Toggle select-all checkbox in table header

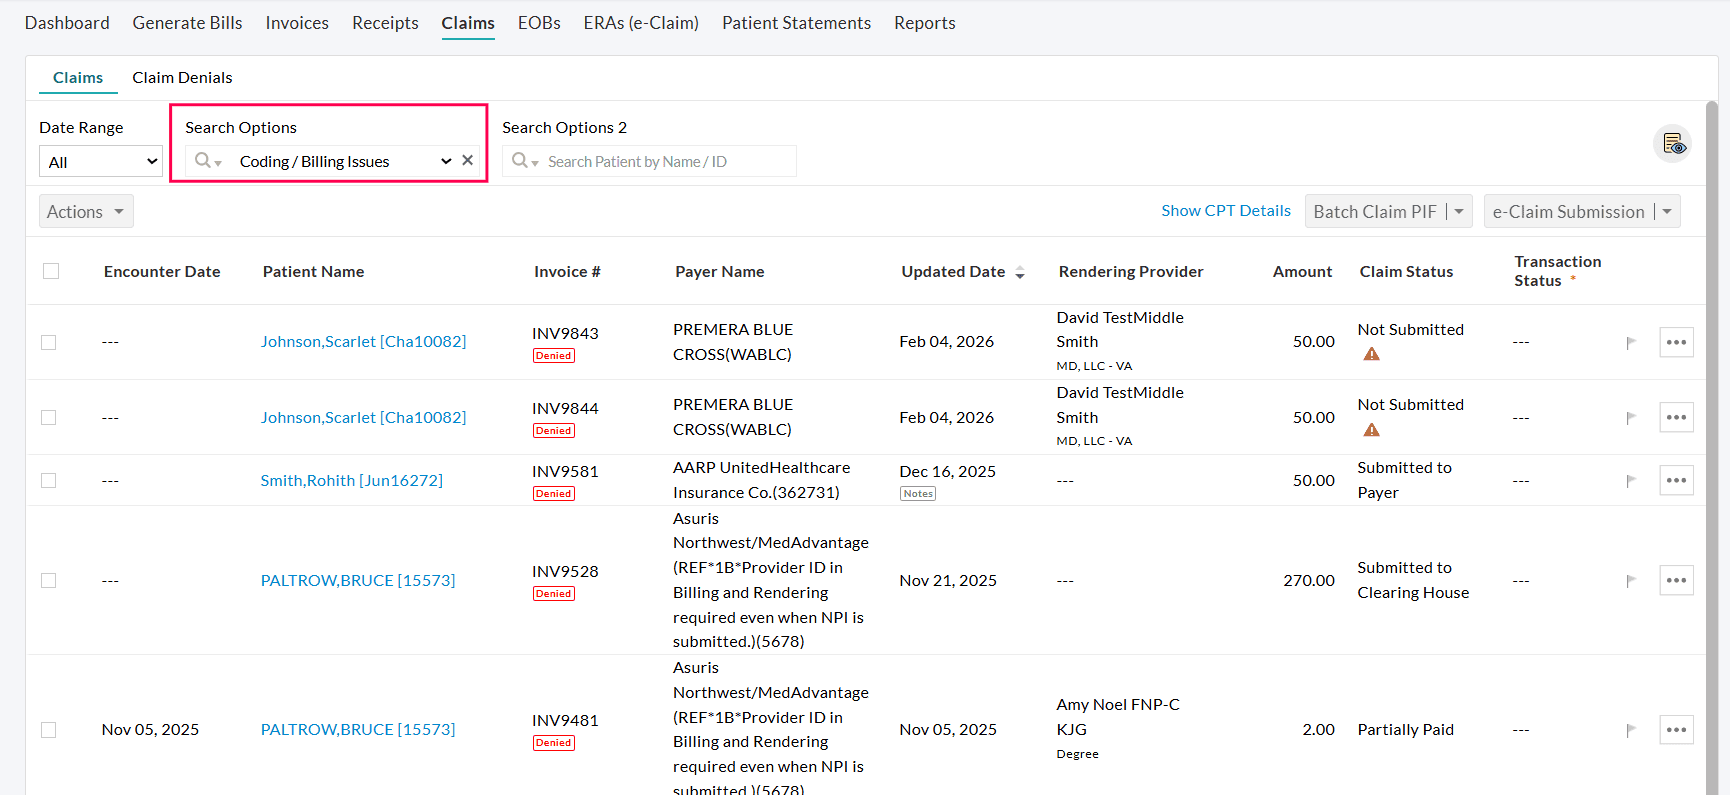(51, 271)
